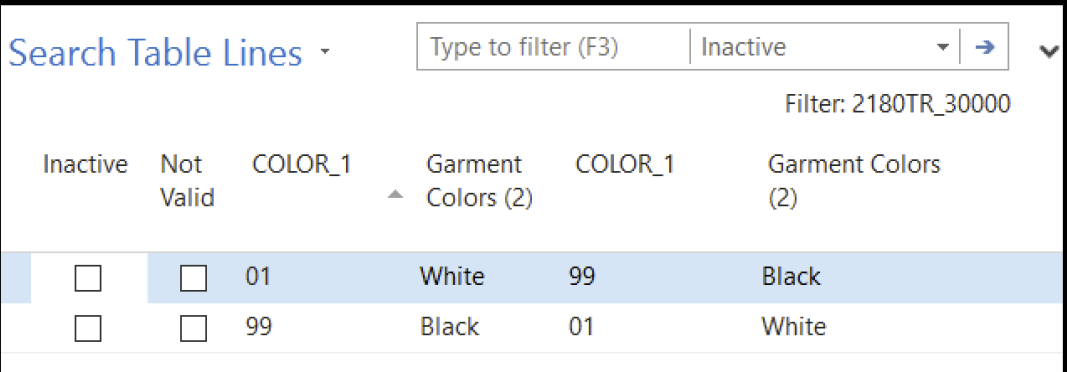This screenshot has width=1067, height=372.
Task: Toggle Inactive checkbox in White row
Action: tap(88, 278)
